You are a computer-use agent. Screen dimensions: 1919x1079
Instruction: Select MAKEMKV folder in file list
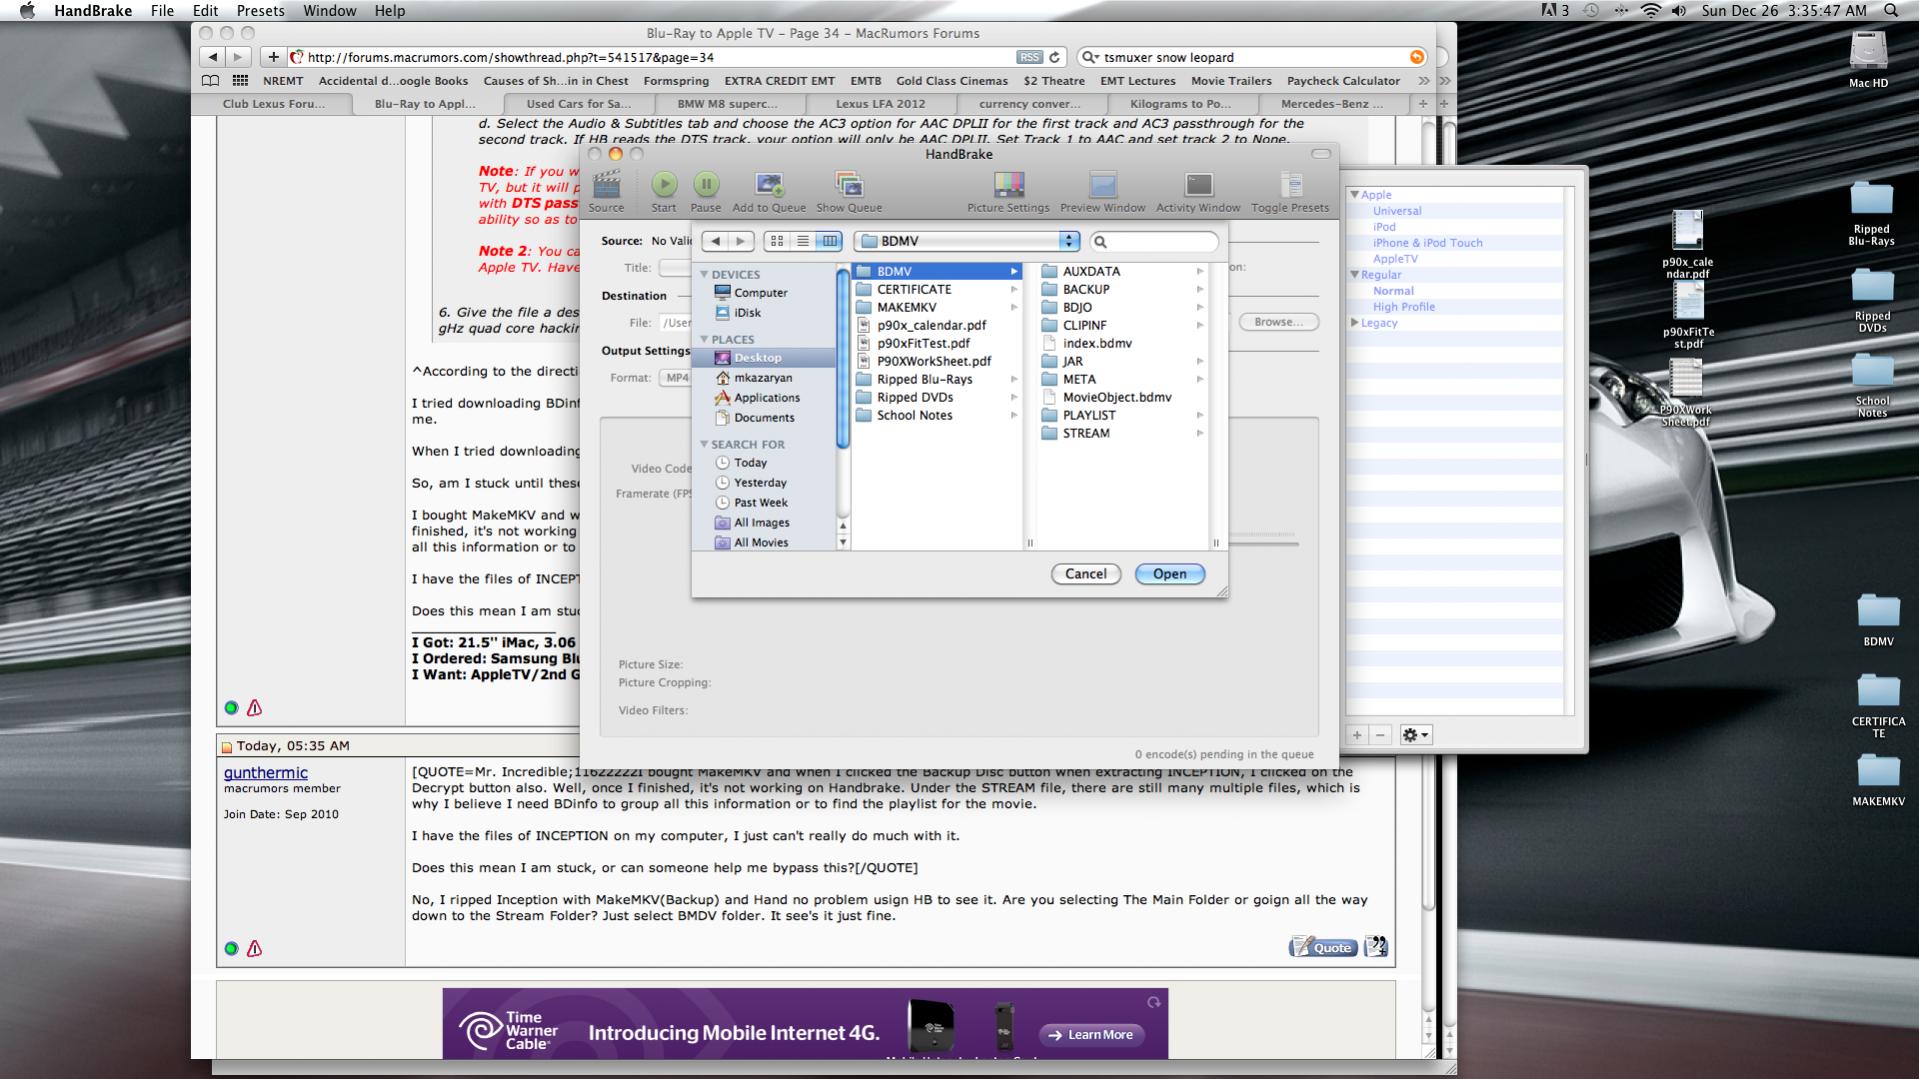[x=937, y=307]
